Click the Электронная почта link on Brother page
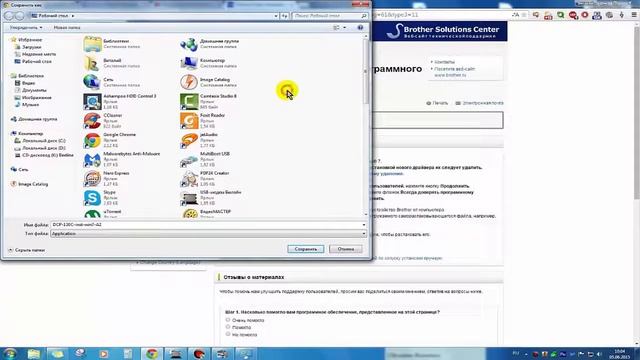 [479, 103]
